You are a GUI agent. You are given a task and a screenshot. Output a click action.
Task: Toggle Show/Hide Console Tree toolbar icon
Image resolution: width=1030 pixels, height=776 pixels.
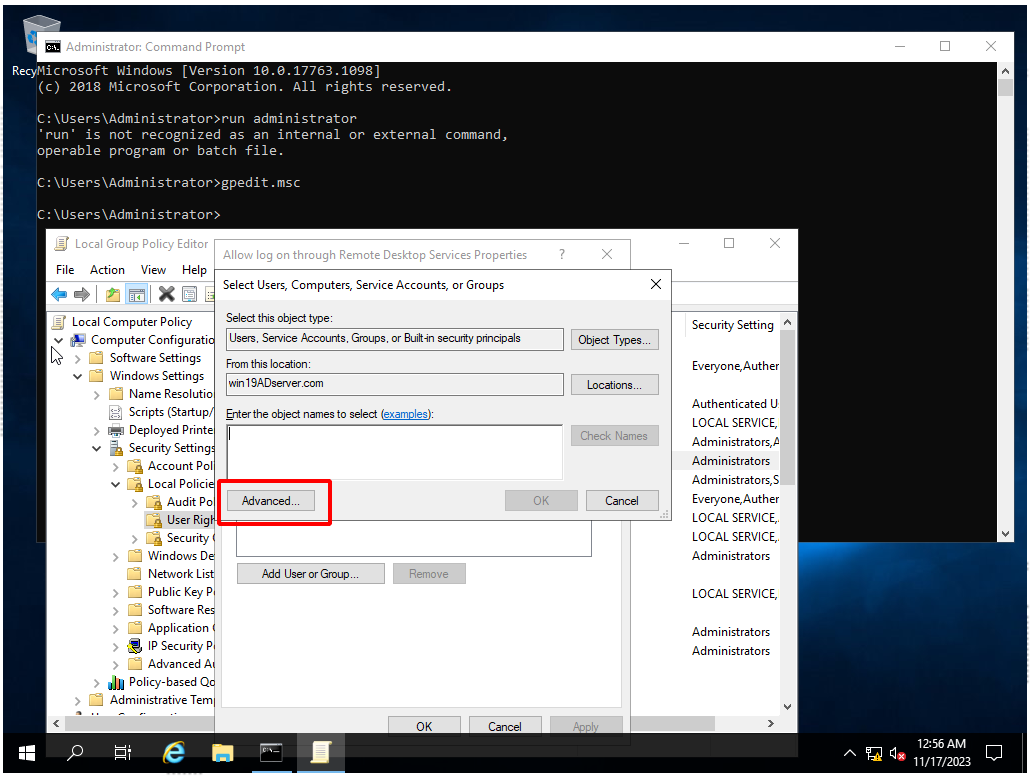point(137,294)
